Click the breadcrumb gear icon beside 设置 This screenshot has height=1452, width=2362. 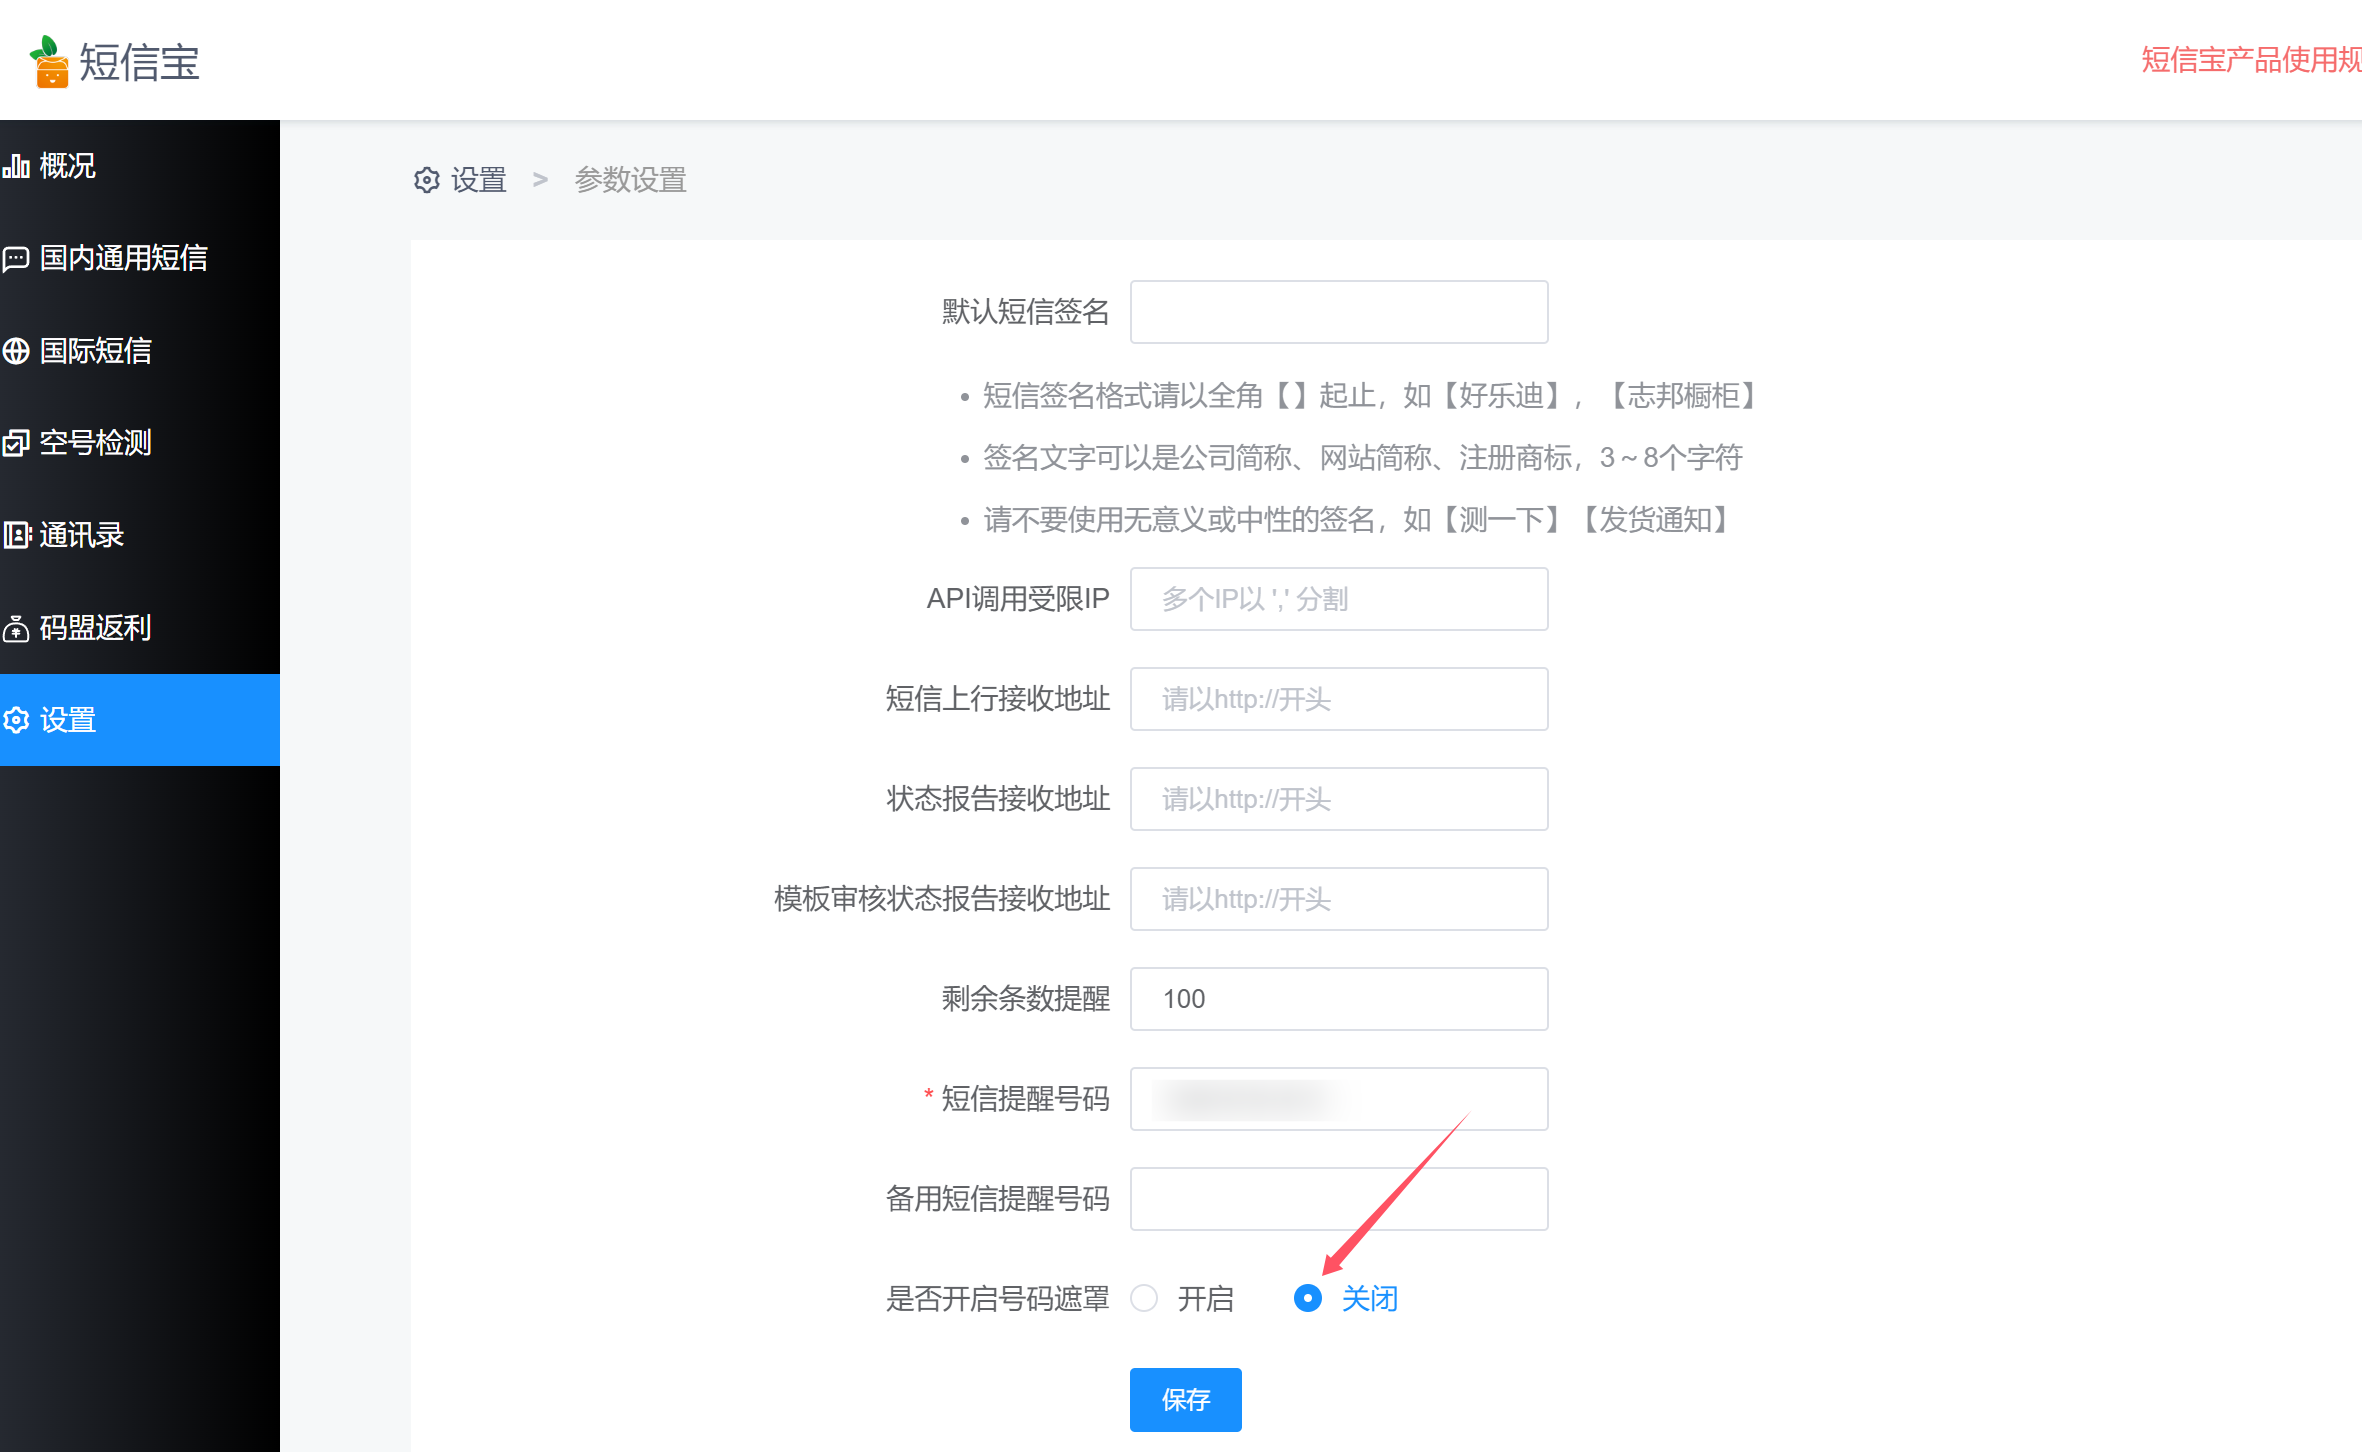click(x=427, y=180)
